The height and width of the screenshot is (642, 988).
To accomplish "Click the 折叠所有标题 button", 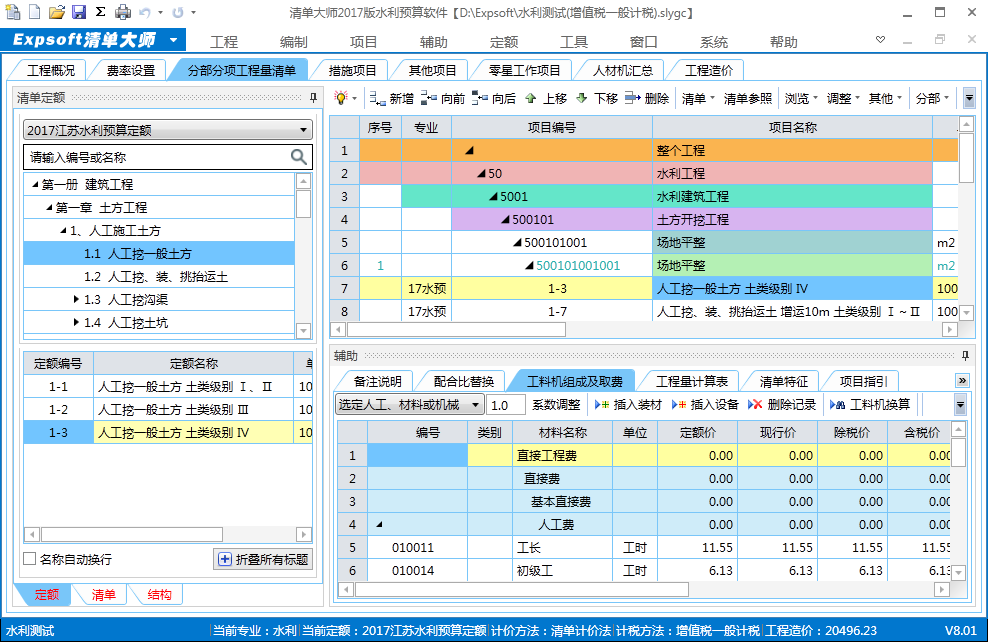I will 262,559.
